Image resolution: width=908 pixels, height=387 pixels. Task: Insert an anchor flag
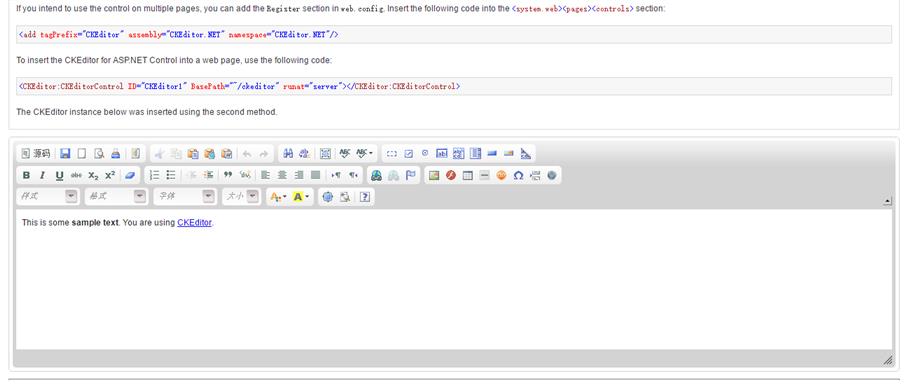tap(411, 175)
